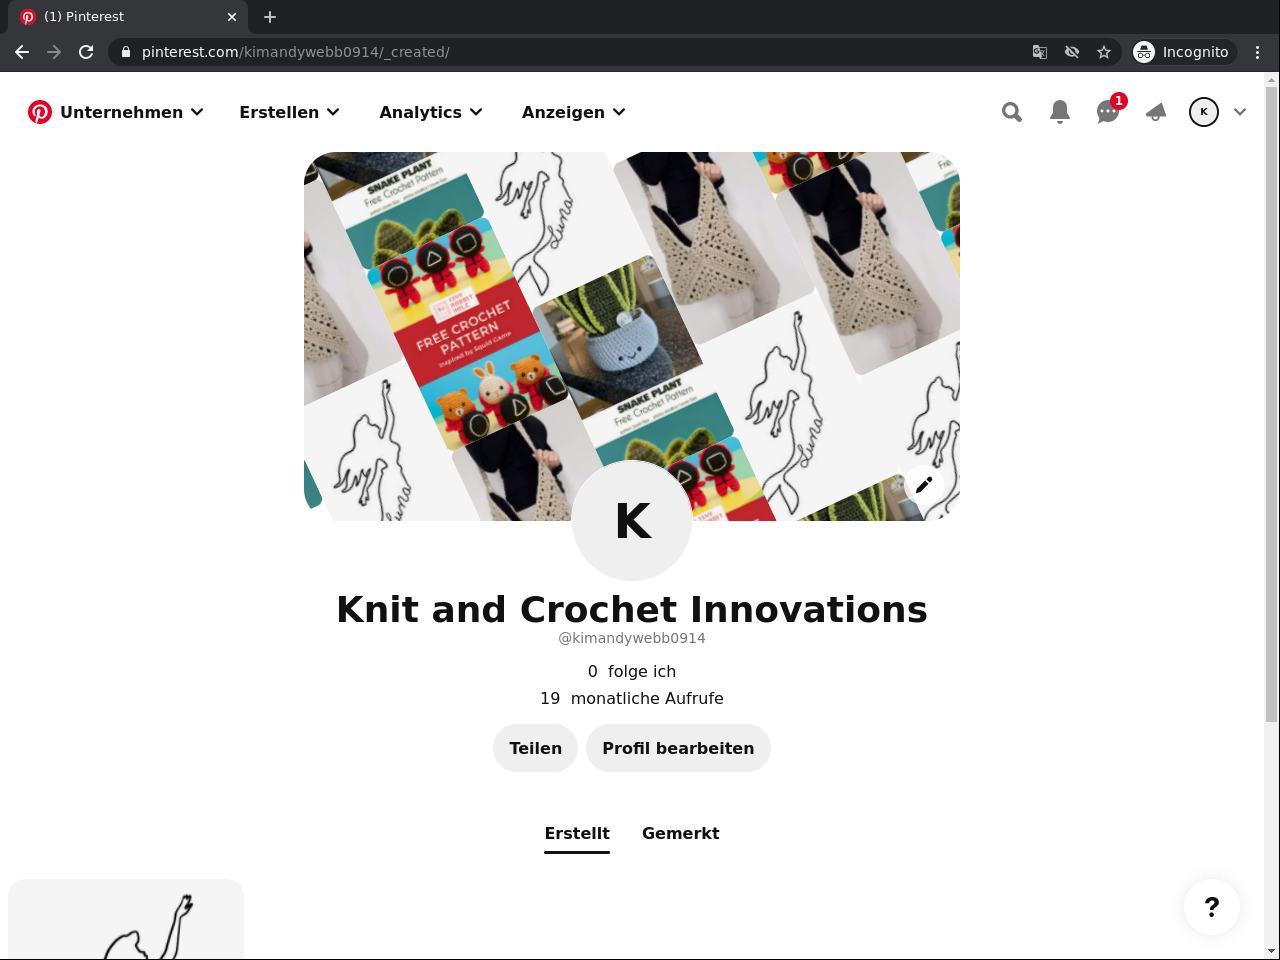Click the address bar URL
1280x960 pixels.
(296, 52)
